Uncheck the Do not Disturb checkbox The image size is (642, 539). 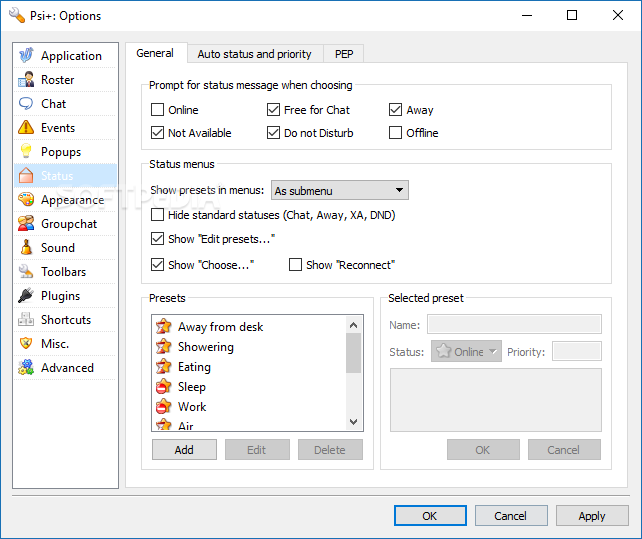[273, 133]
